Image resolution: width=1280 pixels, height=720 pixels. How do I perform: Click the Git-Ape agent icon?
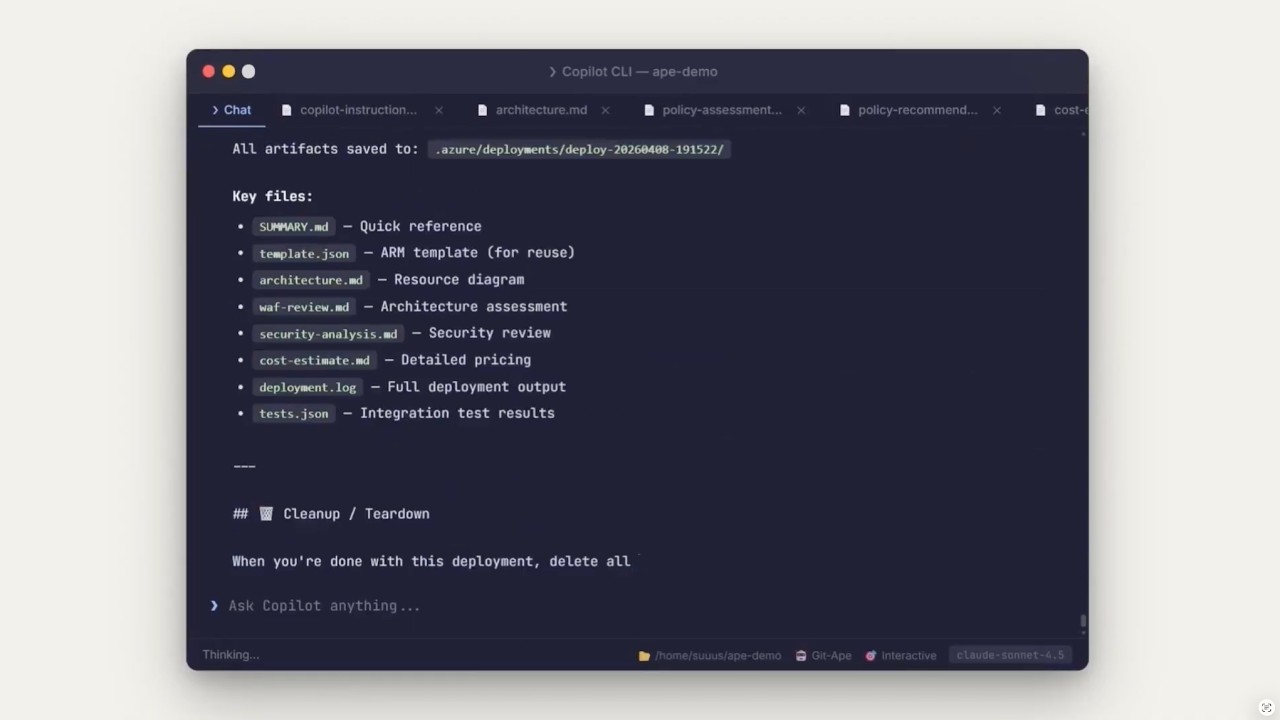801,656
